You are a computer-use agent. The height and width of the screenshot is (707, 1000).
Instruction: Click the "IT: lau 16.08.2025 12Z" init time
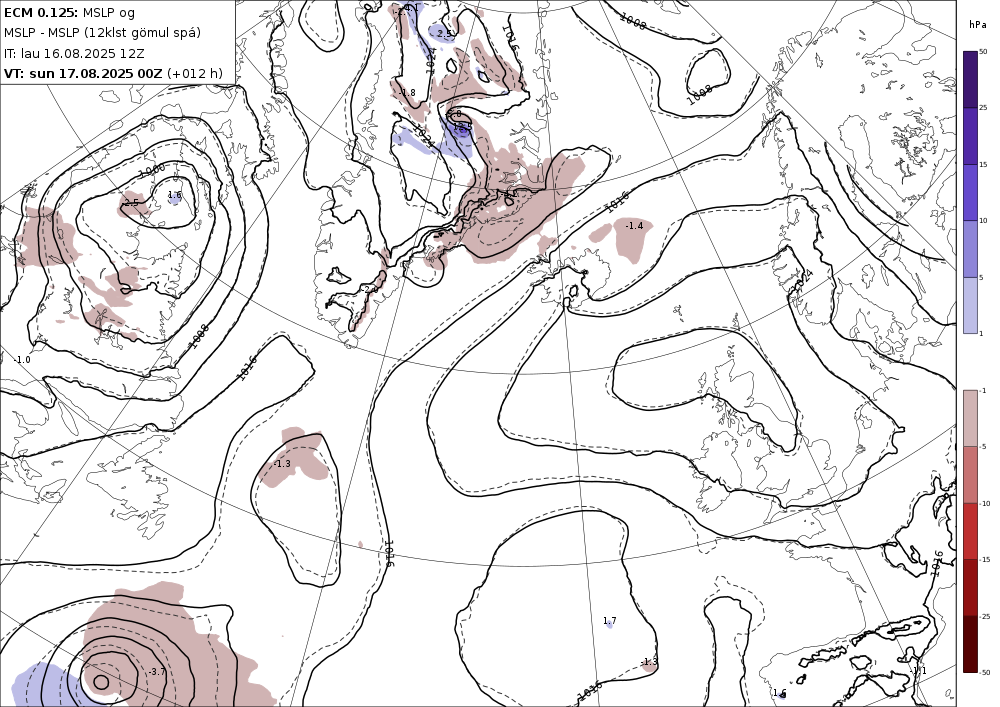point(74,53)
